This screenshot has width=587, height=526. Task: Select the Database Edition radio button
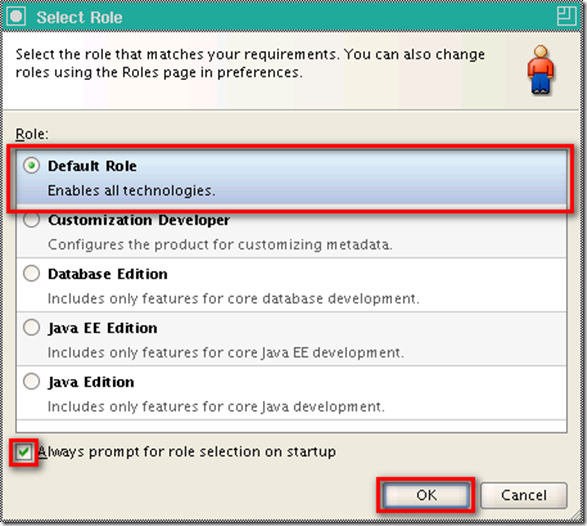click(x=31, y=273)
